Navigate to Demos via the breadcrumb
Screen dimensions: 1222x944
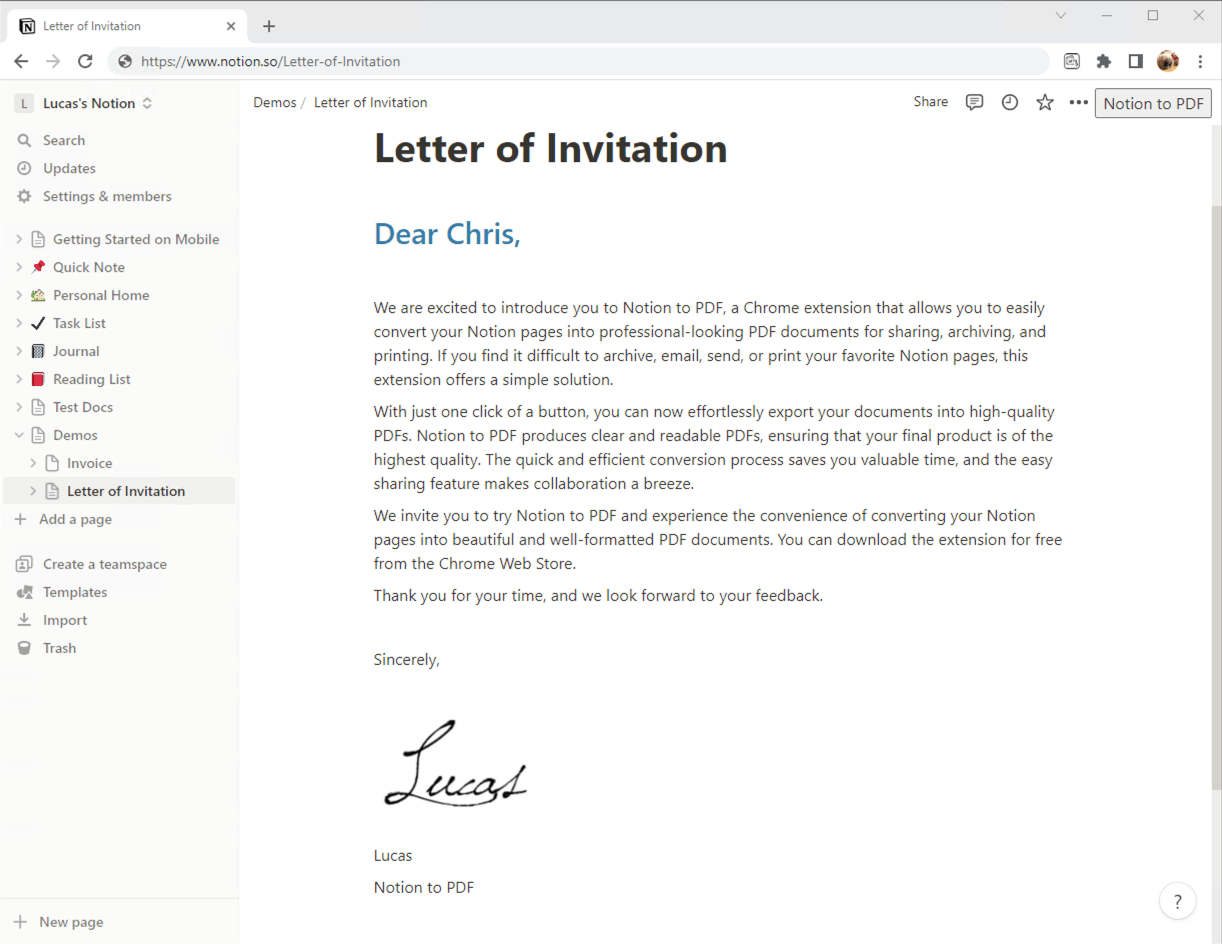point(274,101)
